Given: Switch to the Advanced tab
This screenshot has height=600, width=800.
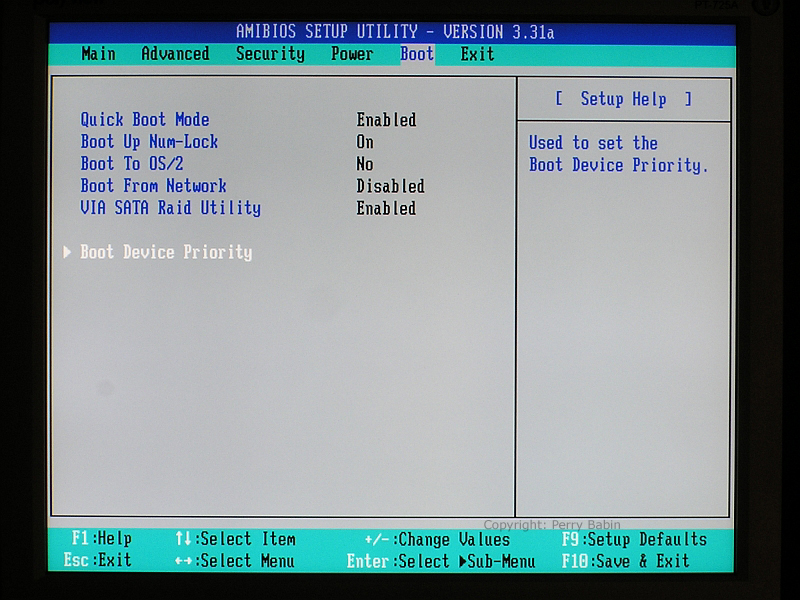Looking at the screenshot, I should [x=175, y=54].
